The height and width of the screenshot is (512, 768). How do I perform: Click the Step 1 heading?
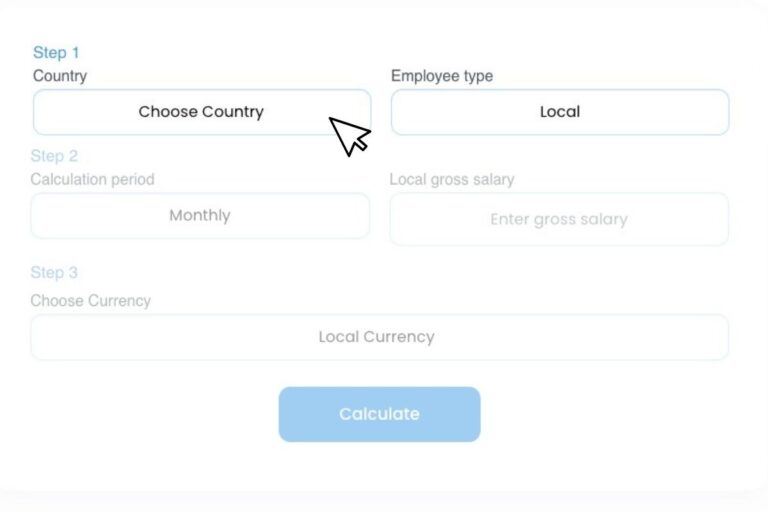tap(56, 52)
